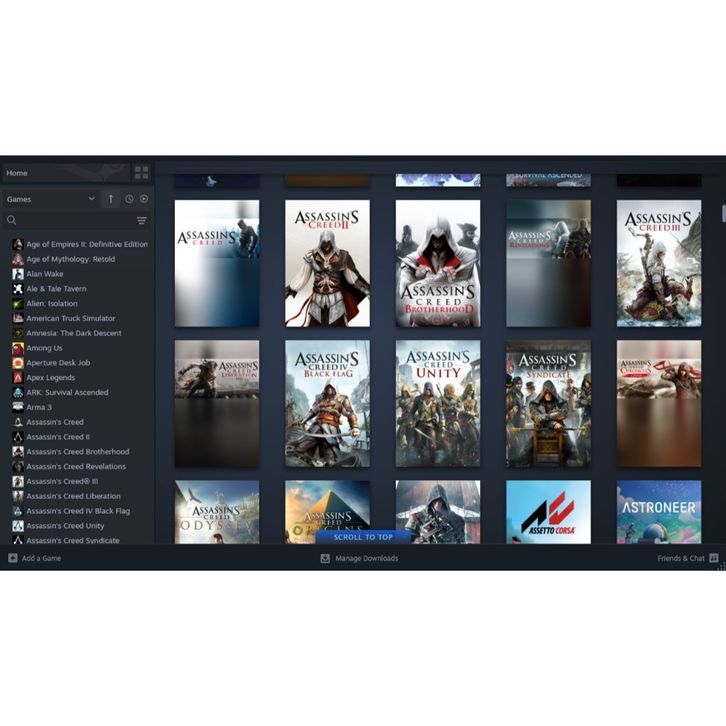726x726 pixels.
Task: Open the Assassin's Creed III cover tile
Action: [659, 263]
